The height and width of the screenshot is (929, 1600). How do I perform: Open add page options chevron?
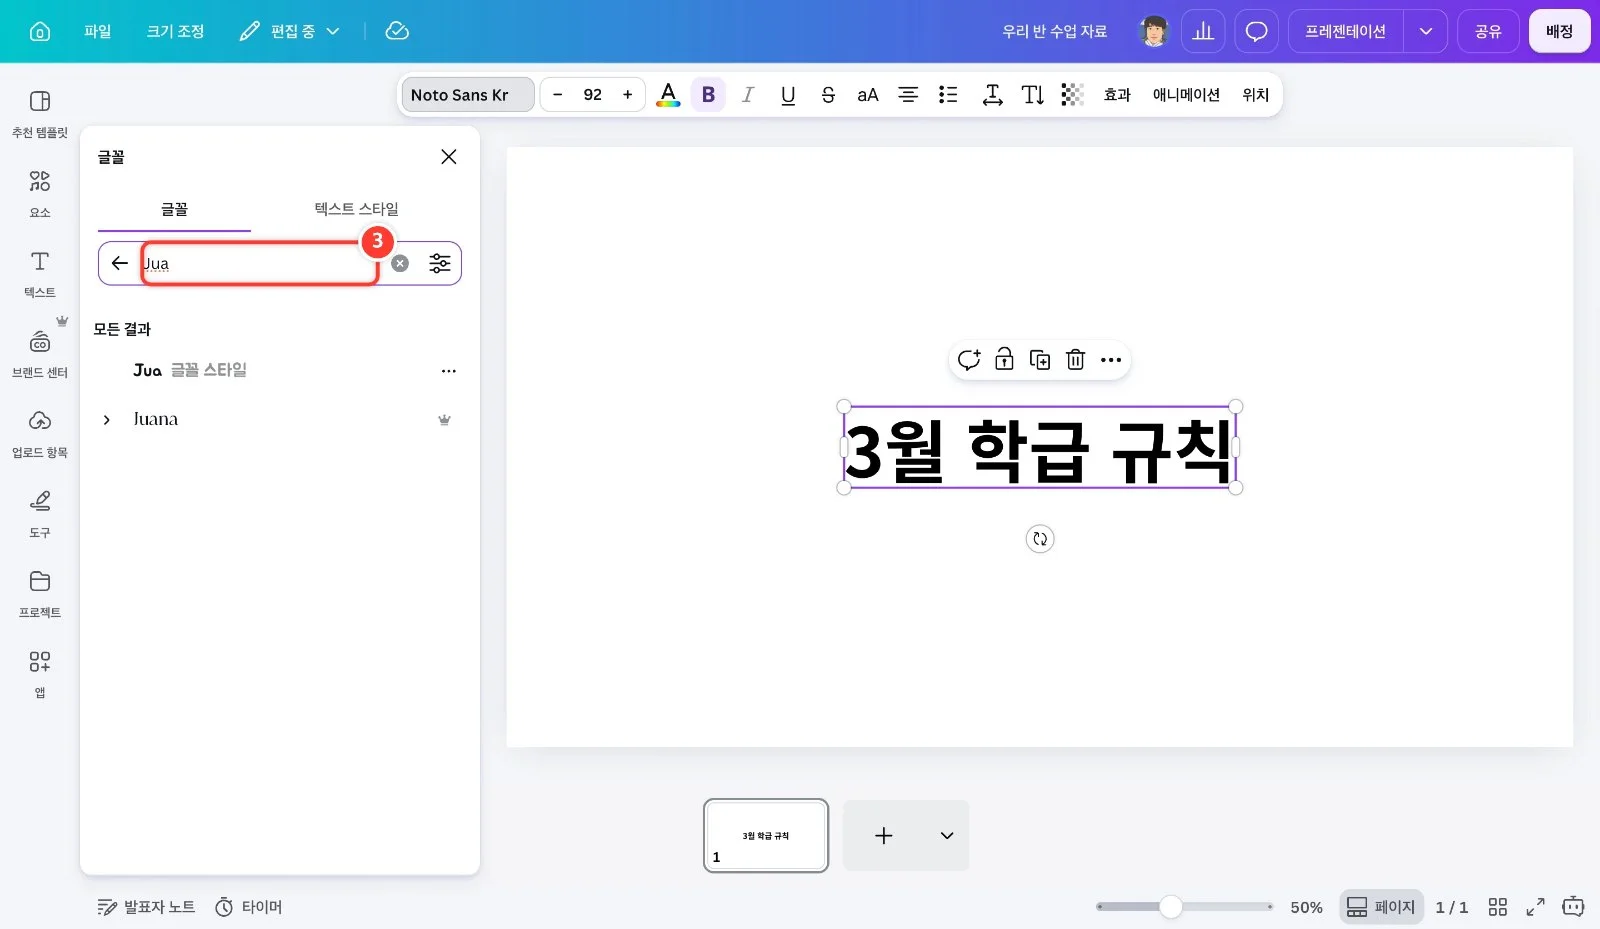pyautogui.click(x=947, y=836)
